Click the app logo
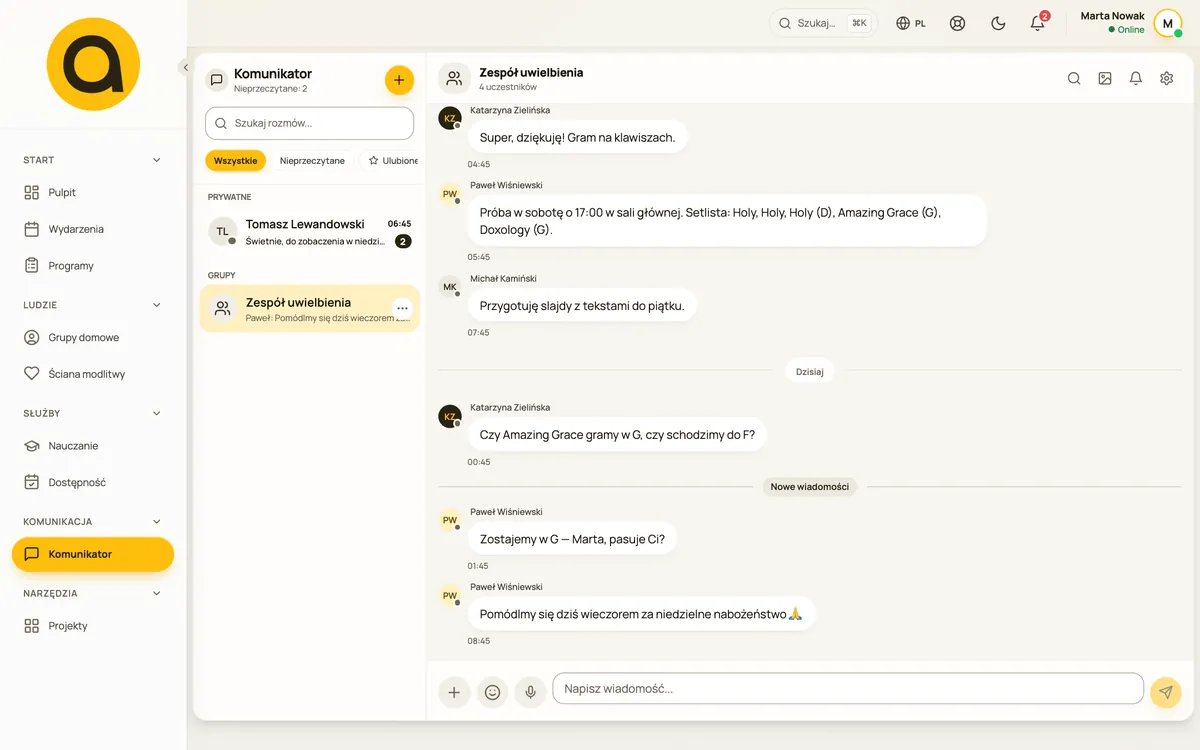This screenshot has width=1200, height=750. click(x=93, y=64)
